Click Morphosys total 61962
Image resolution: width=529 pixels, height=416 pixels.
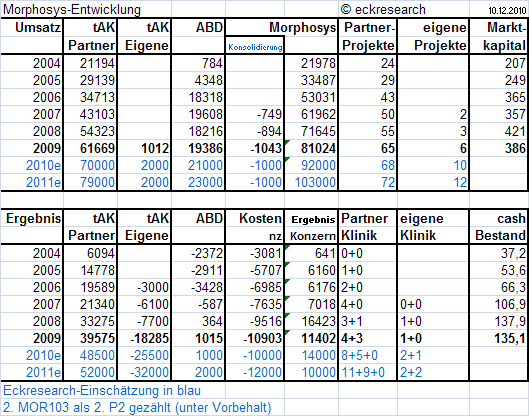318,114
